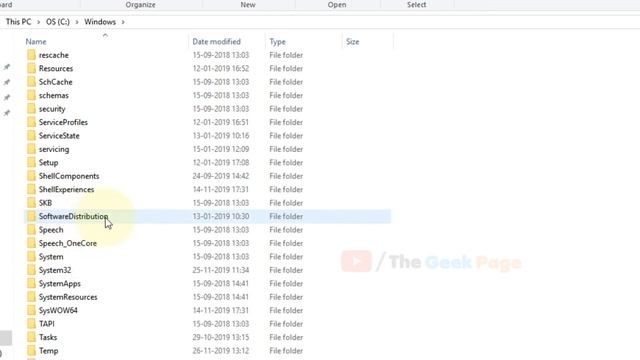Select the ServiceProfiles folder icon

(x=31, y=122)
